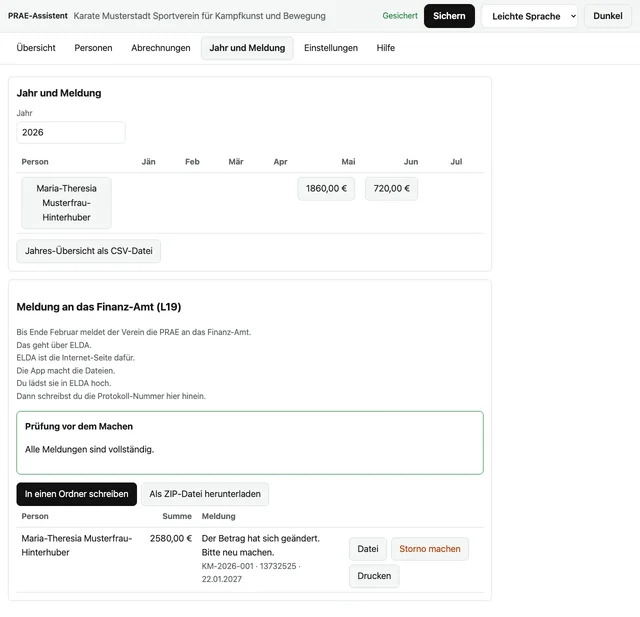
Task: Open the Übersicht tab
Action: point(36,48)
